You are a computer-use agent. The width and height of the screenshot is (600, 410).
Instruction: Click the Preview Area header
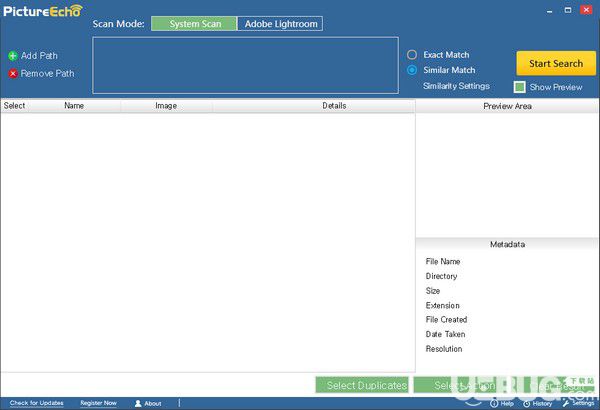(x=507, y=106)
